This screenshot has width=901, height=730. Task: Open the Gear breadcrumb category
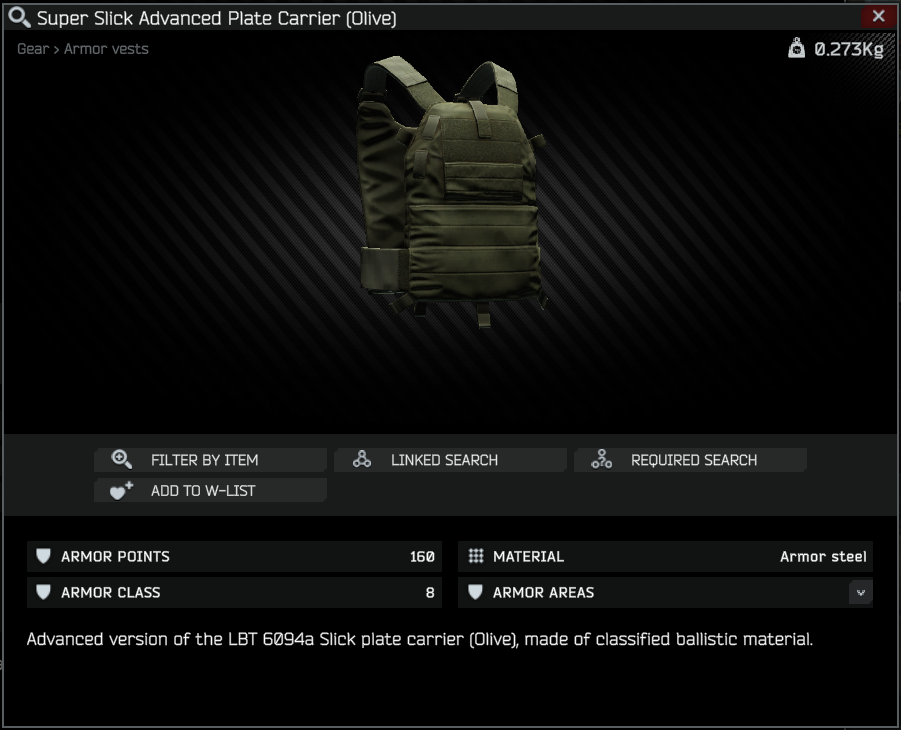(33, 49)
